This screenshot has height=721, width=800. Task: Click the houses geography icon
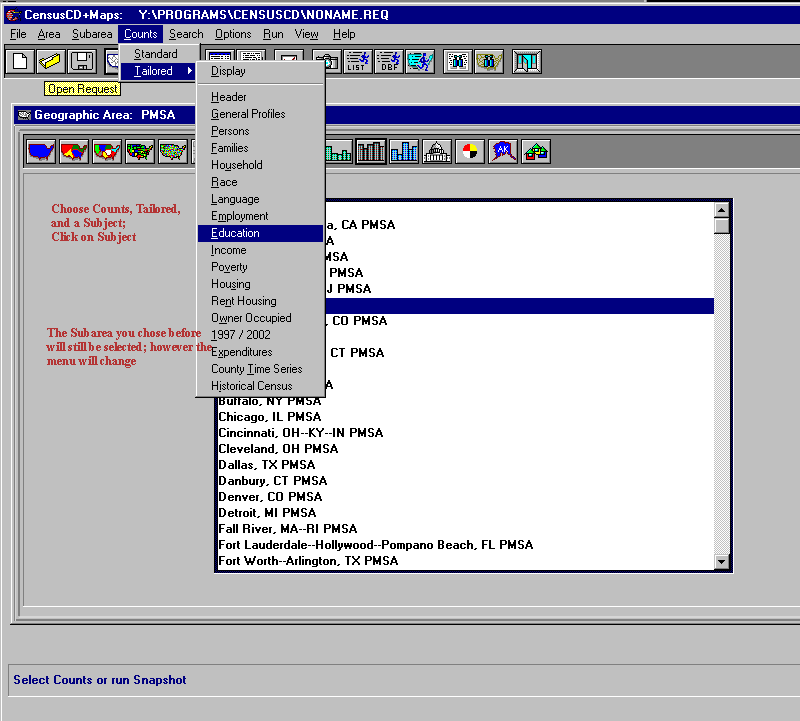[x=536, y=152]
